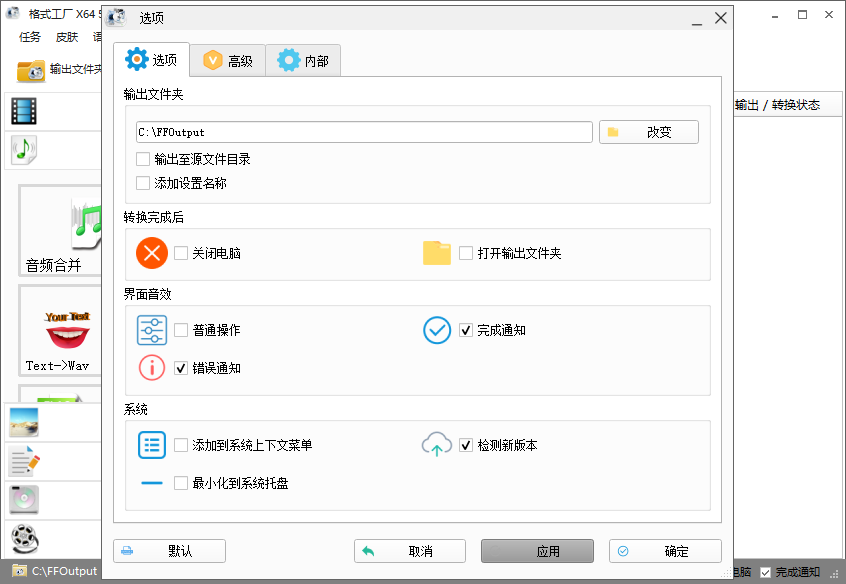Tick the 关闭电脑 checkbox
Screen dimensions: 846x584
point(181,253)
